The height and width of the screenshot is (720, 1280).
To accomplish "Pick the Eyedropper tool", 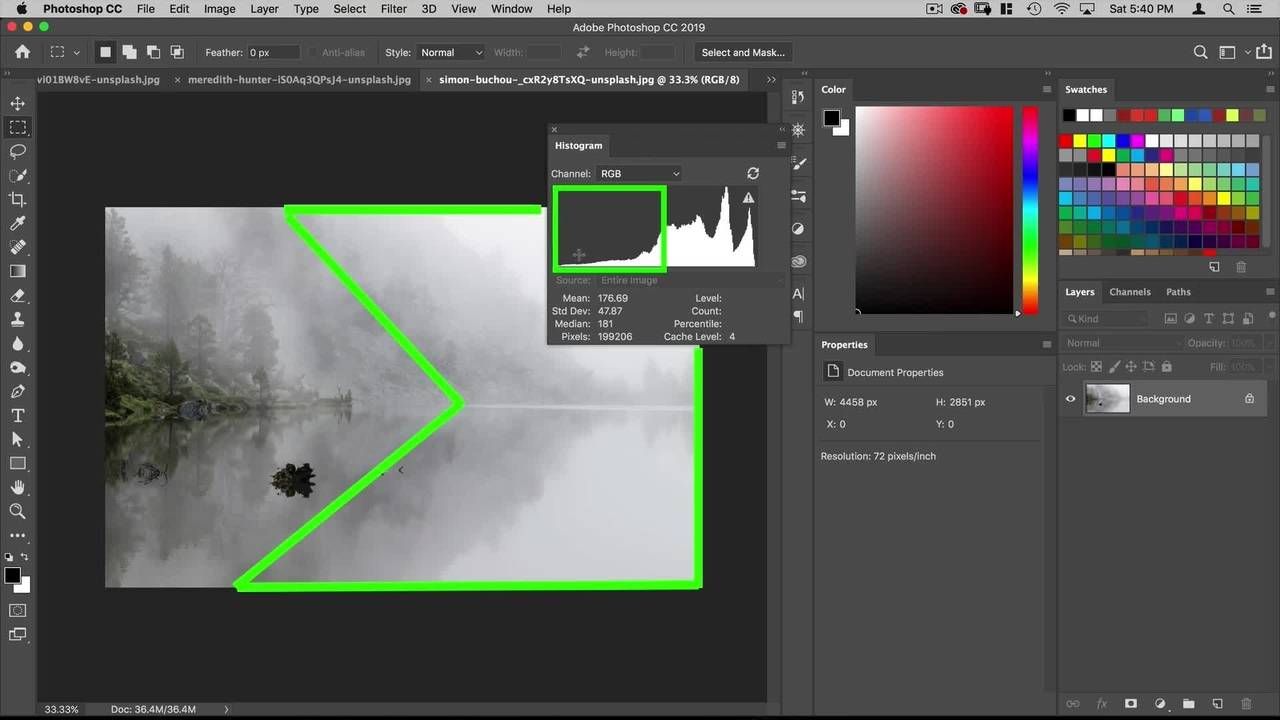I will [18, 223].
